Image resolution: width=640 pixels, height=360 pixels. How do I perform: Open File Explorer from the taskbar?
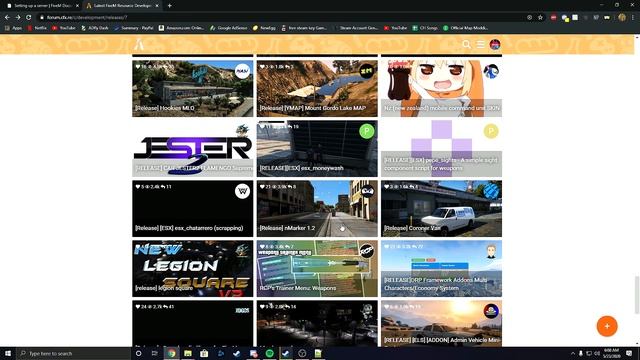click(x=188, y=353)
